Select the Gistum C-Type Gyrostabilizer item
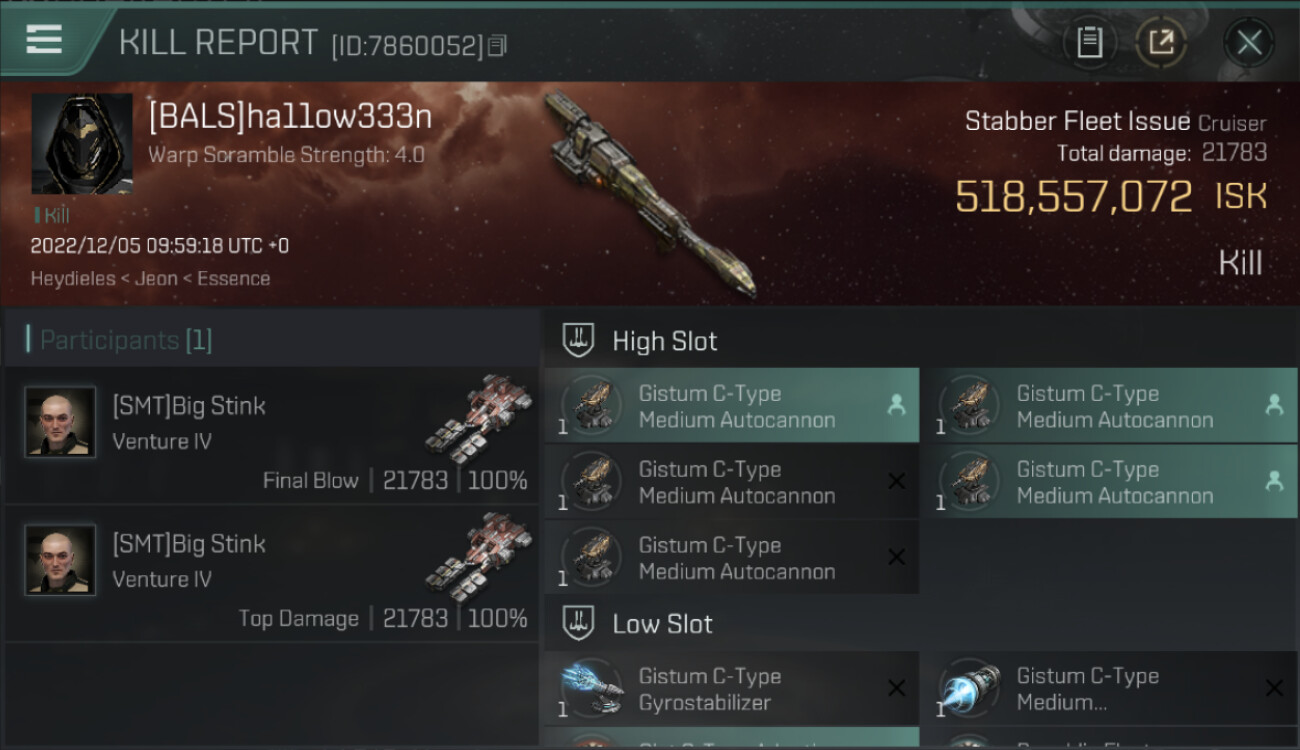 point(731,689)
